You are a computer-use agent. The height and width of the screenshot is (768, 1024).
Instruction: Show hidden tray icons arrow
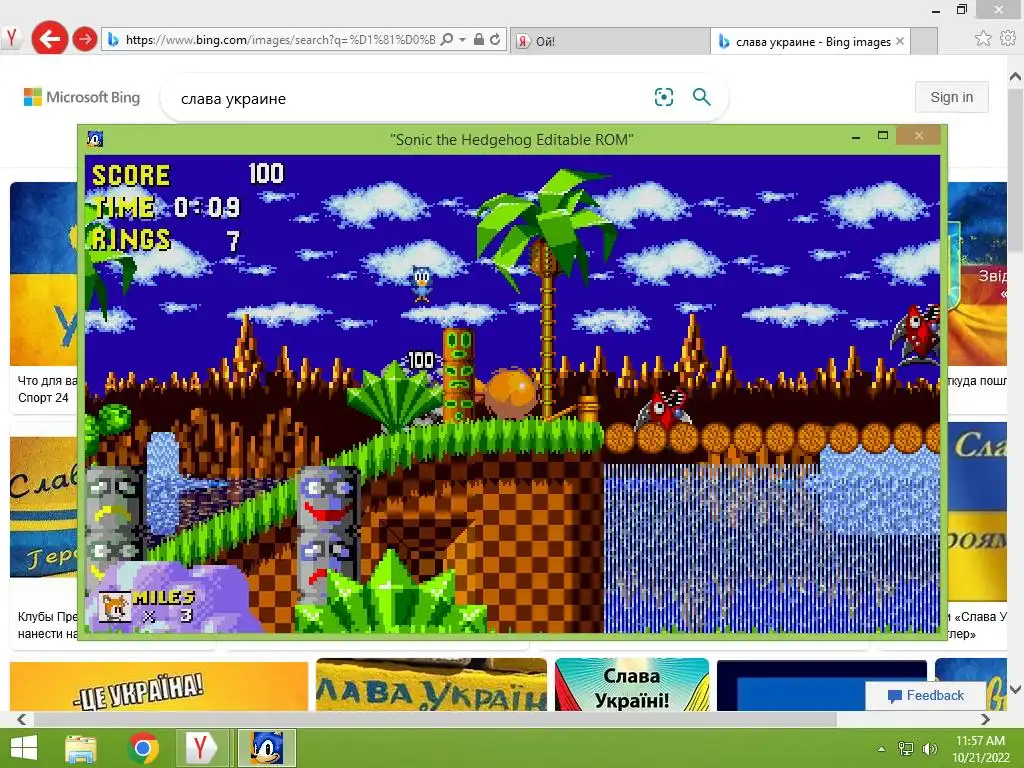[882, 749]
